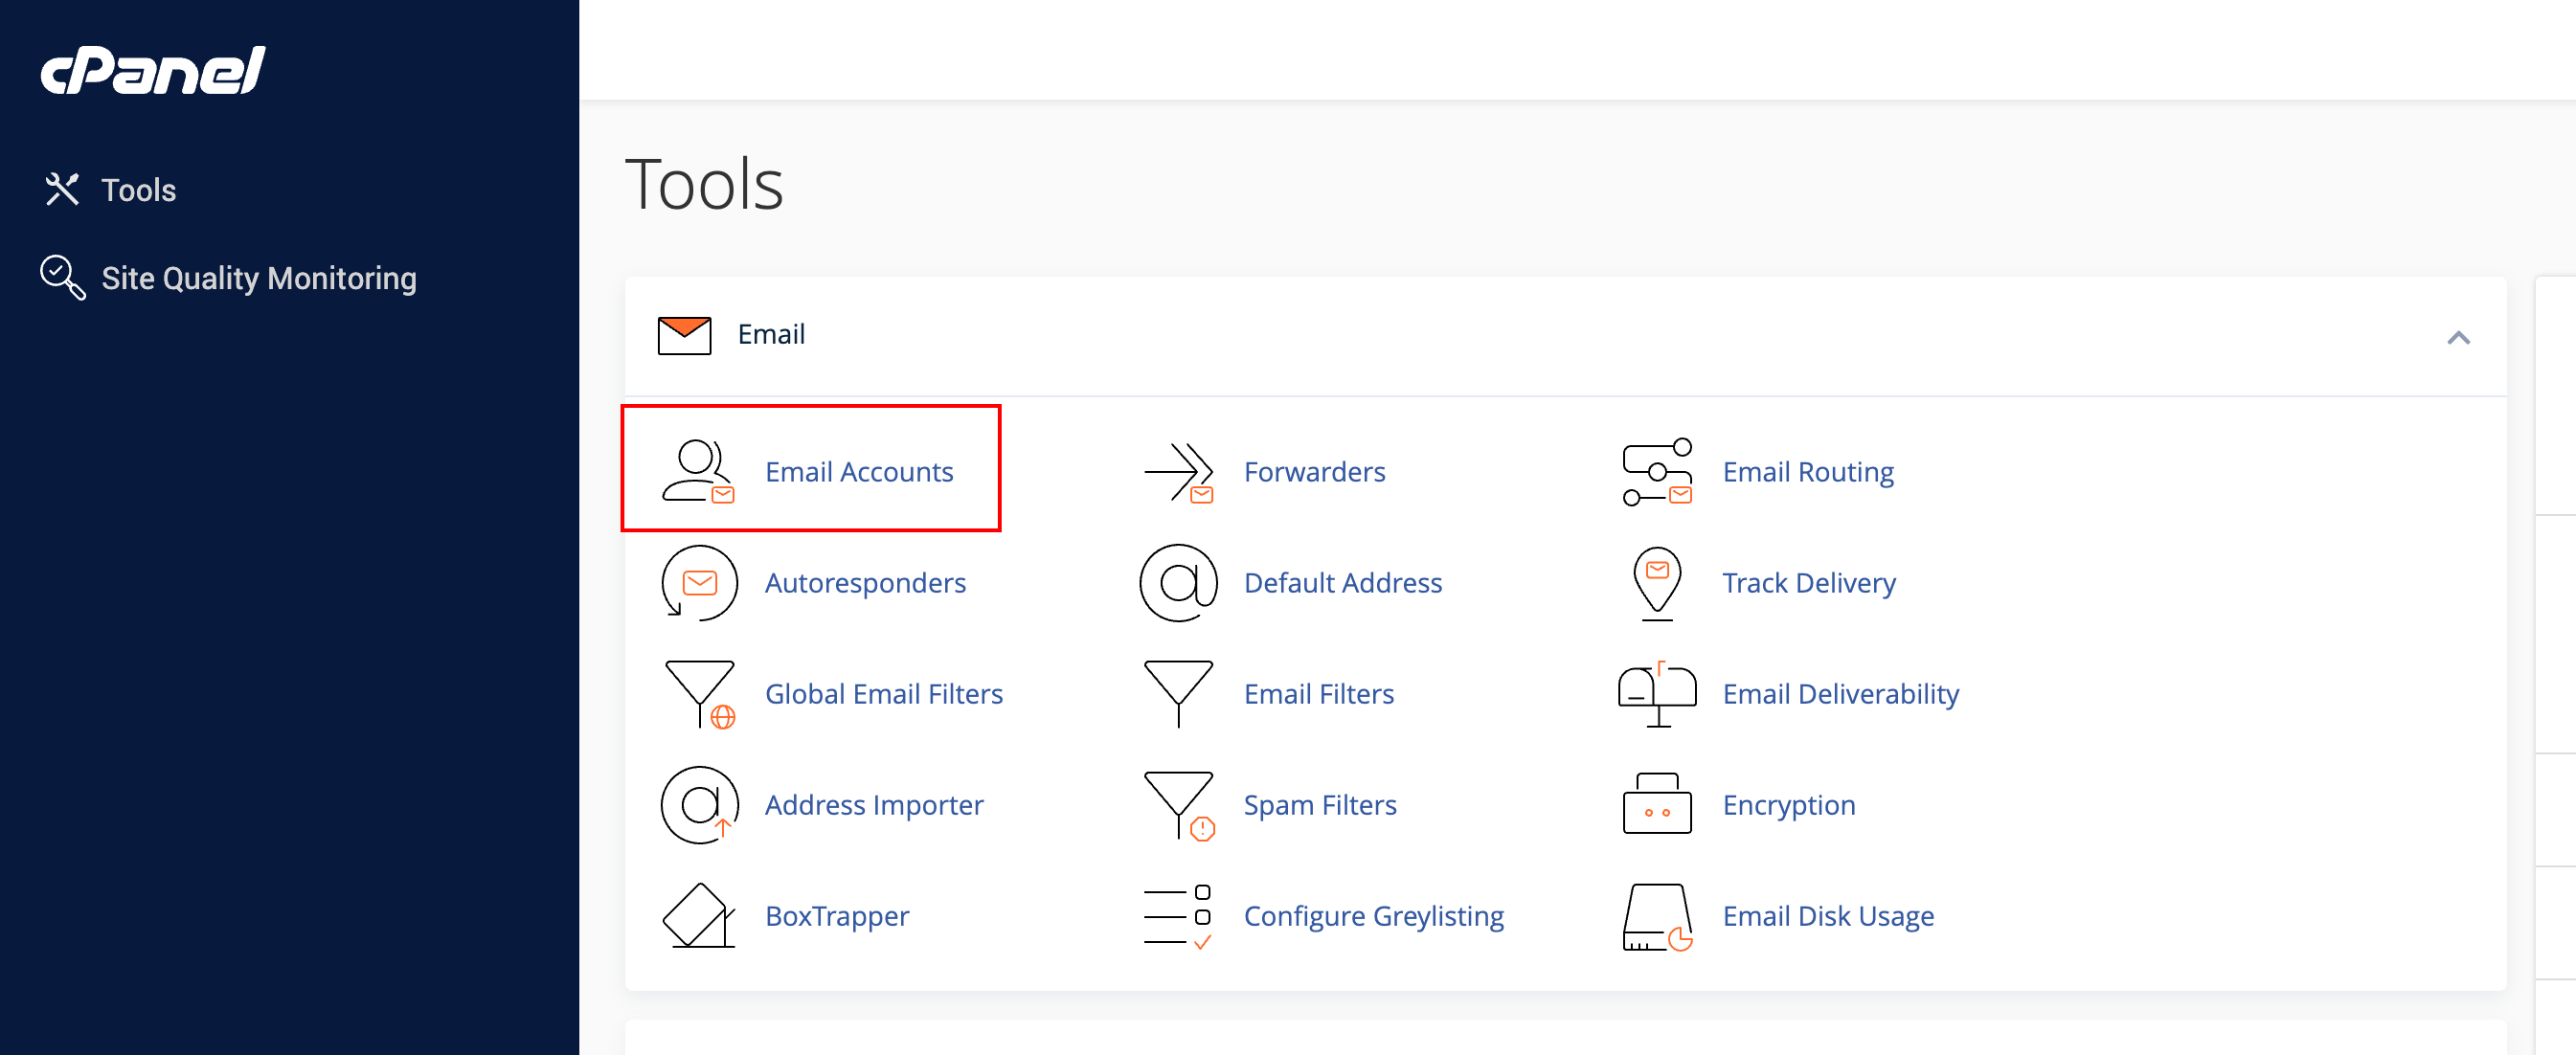This screenshot has width=2576, height=1055.
Task: Open Site Quality Monitoring in sidebar
Action: (258, 278)
